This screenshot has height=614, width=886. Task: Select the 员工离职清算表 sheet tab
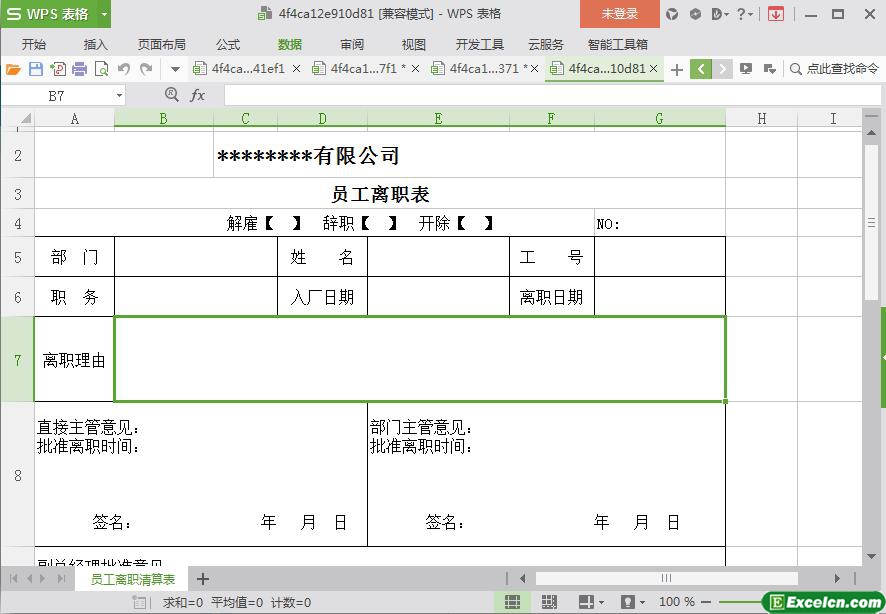pos(133,579)
